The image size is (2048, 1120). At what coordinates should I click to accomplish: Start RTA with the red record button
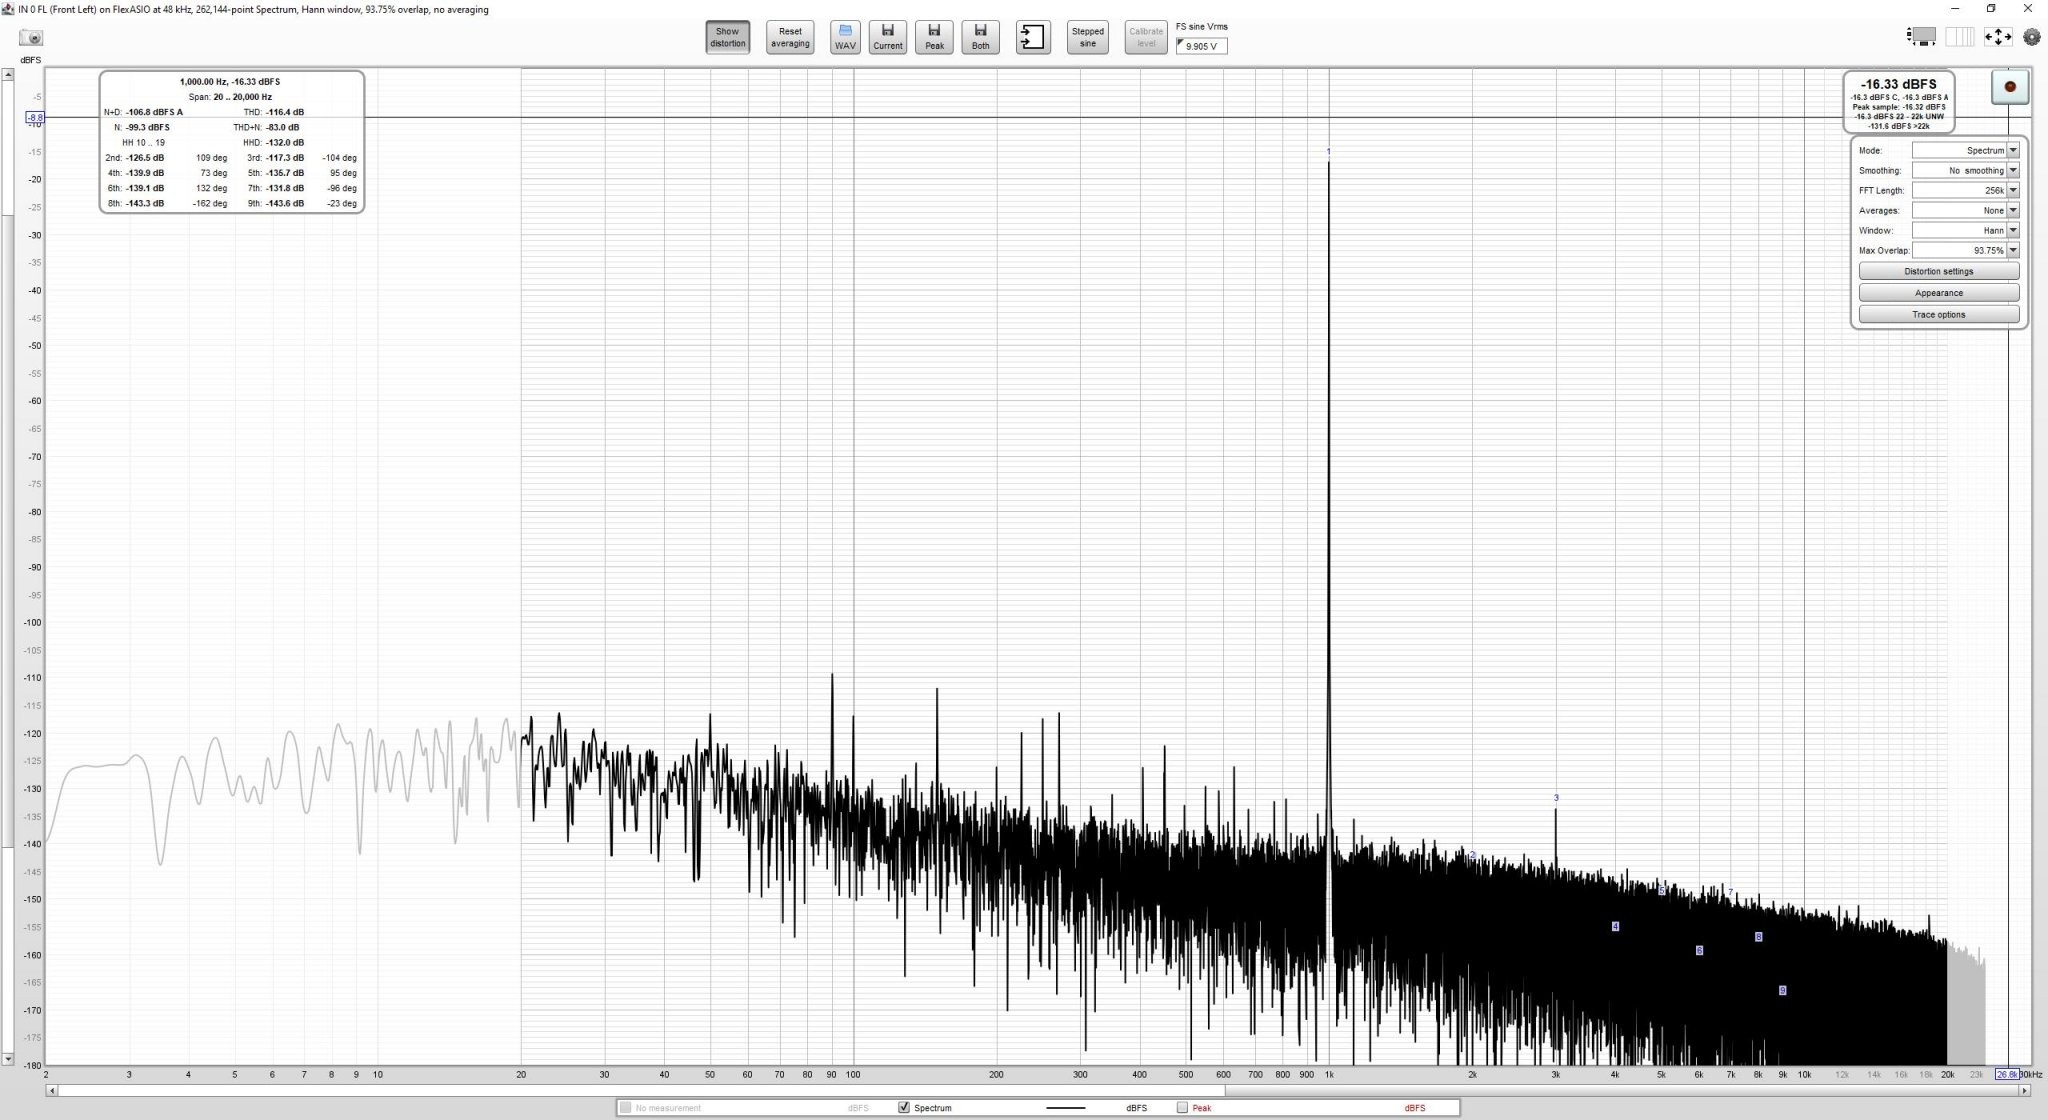tap(2010, 87)
